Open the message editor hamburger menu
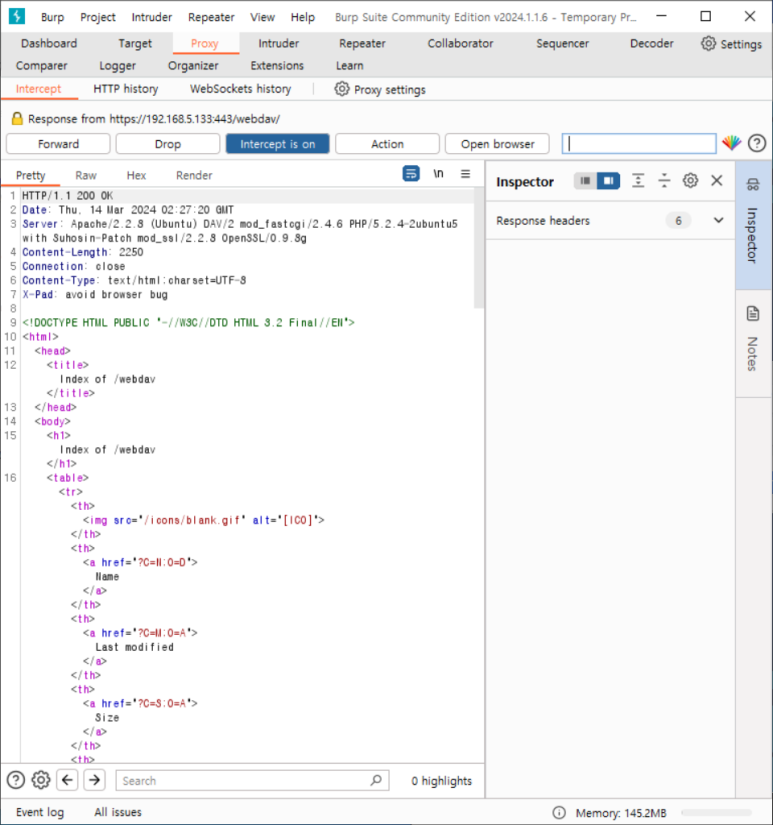773x825 pixels. tap(465, 173)
